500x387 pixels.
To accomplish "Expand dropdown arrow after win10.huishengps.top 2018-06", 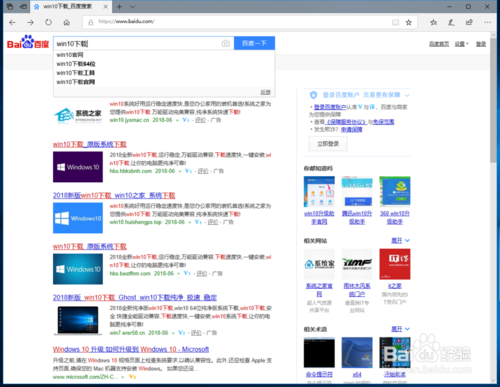I will pyautogui.click(x=189, y=222).
